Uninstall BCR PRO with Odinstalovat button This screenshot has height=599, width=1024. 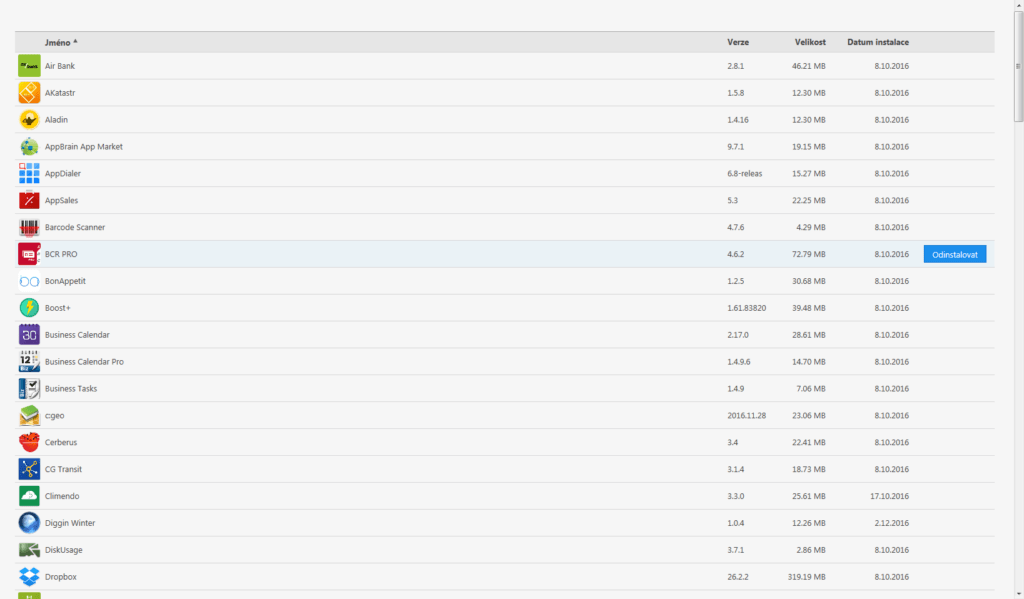point(955,254)
